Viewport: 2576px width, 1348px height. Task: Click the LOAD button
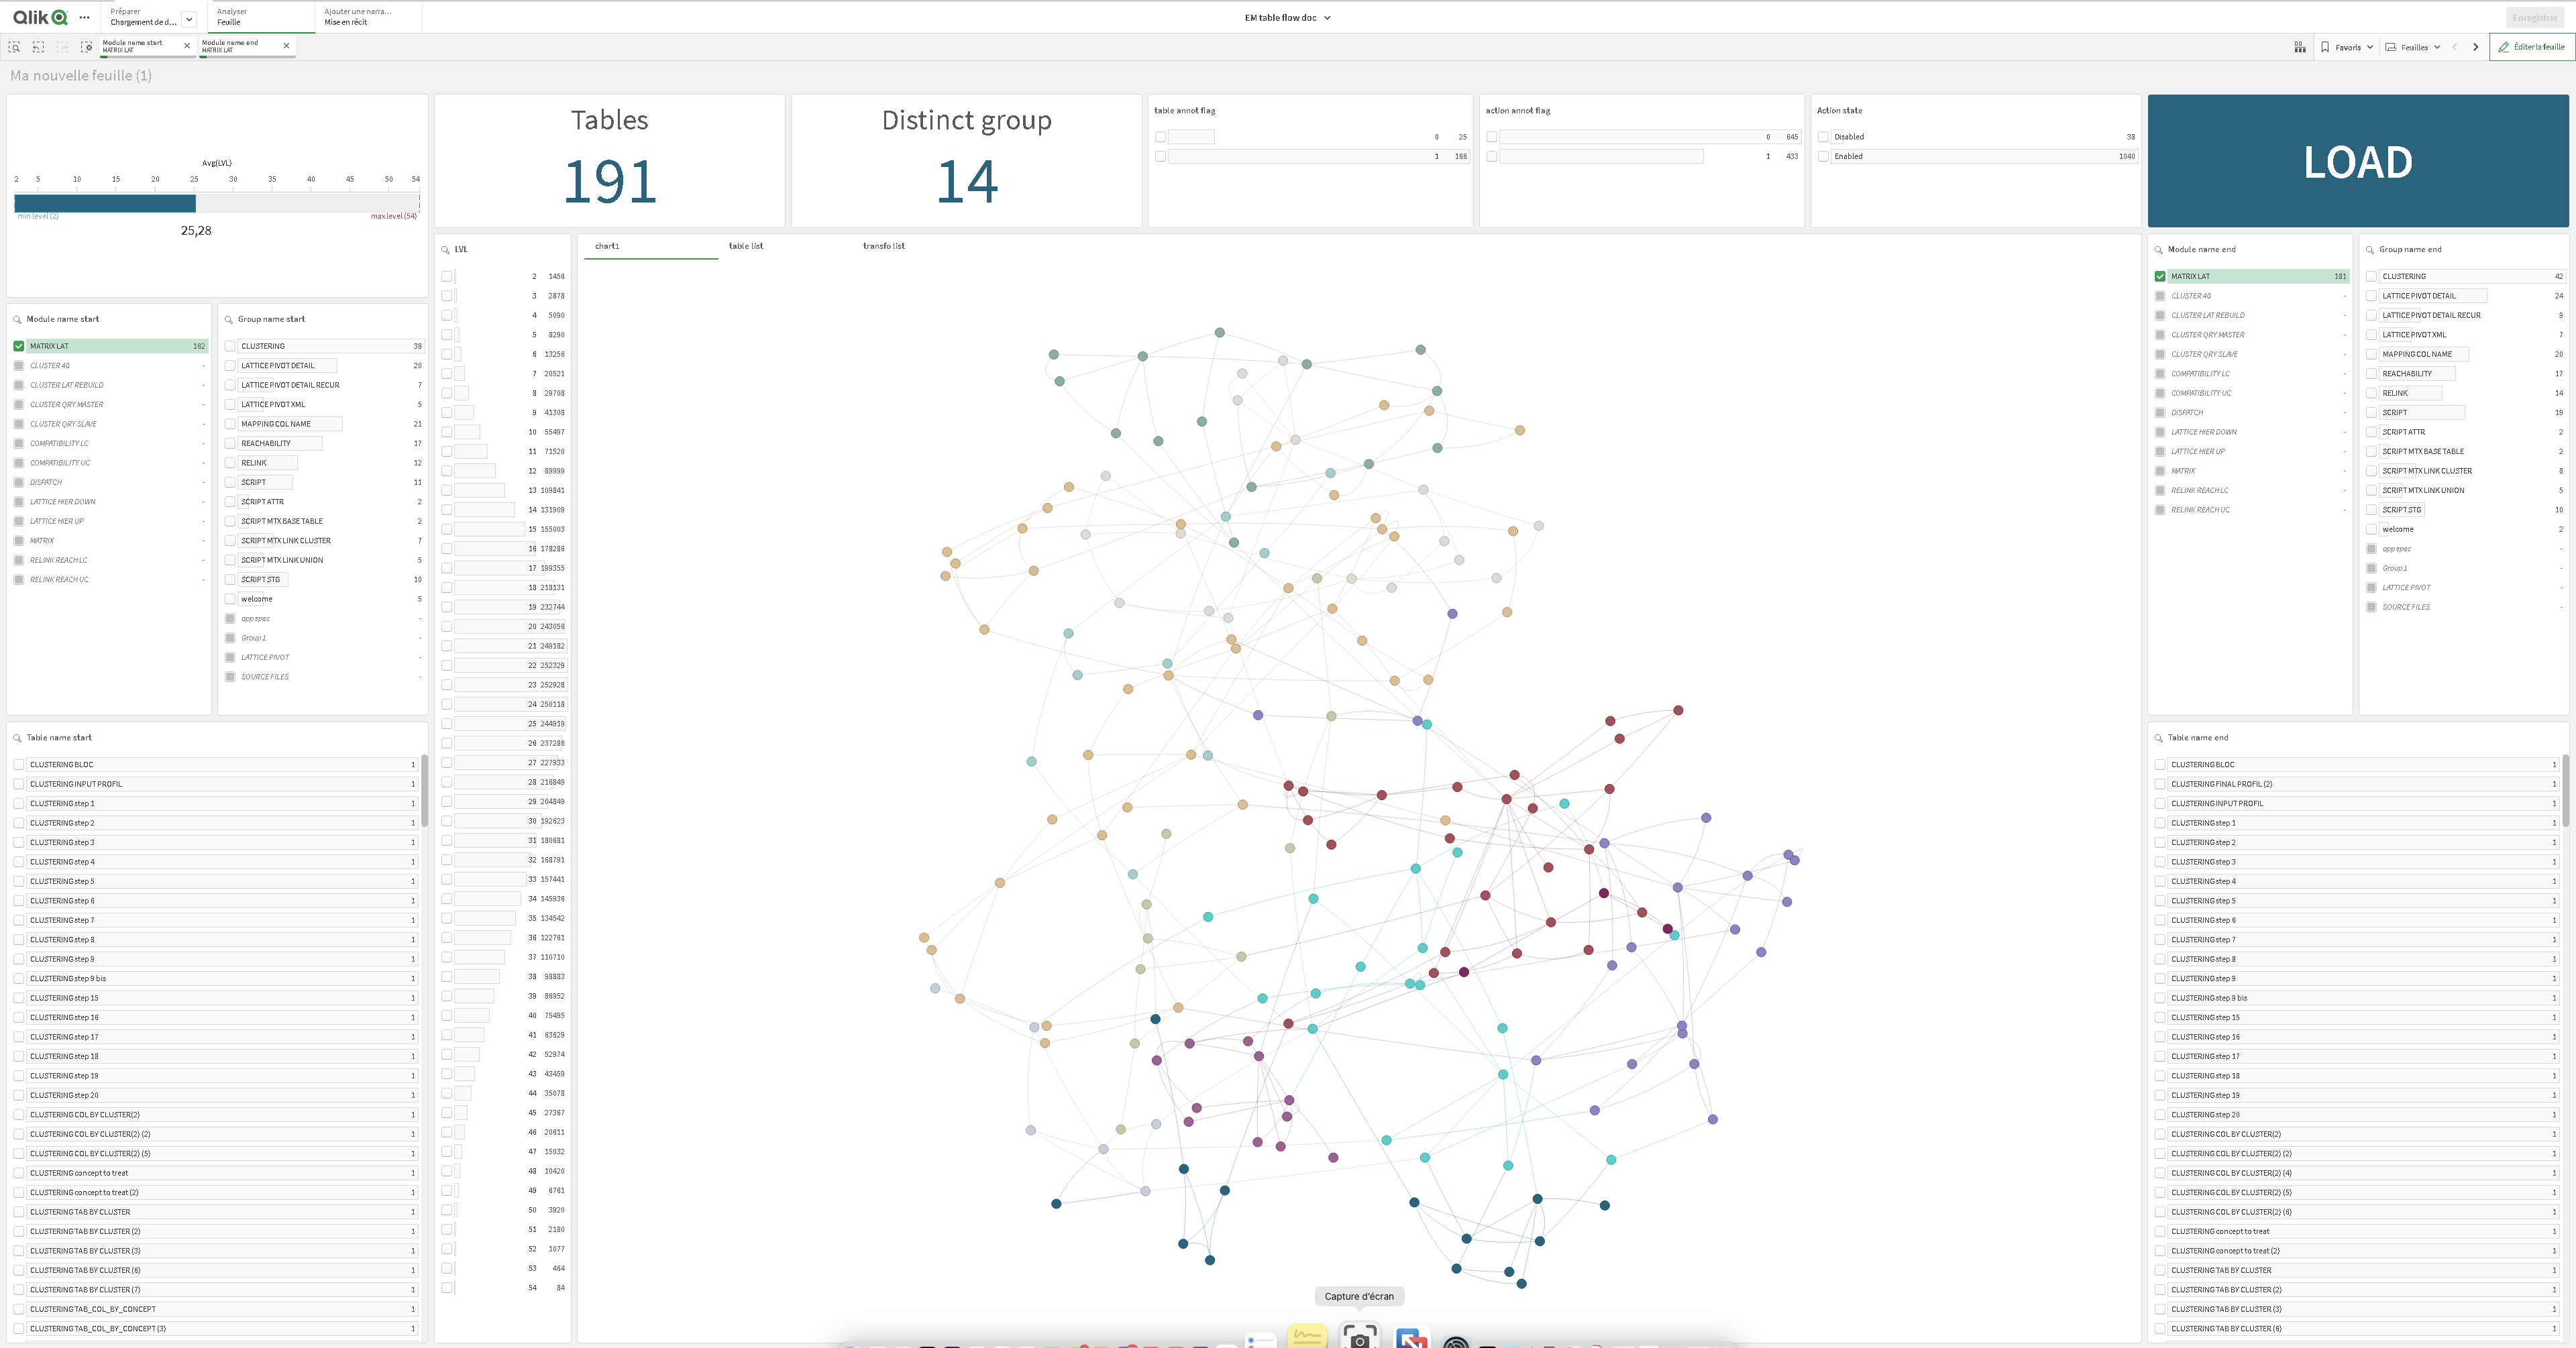pyautogui.click(x=2358, y=161)
